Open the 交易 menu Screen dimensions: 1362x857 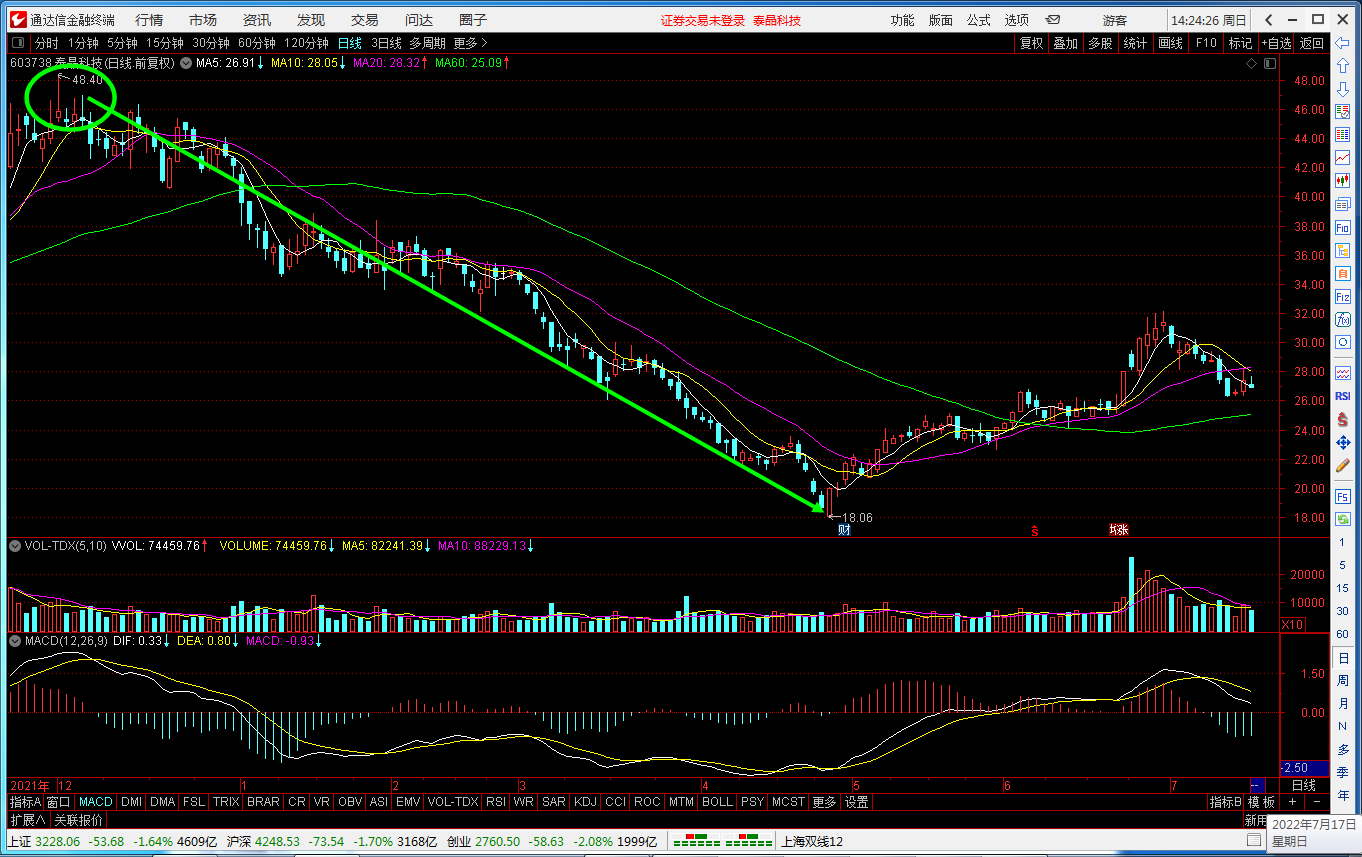point(365,20)
